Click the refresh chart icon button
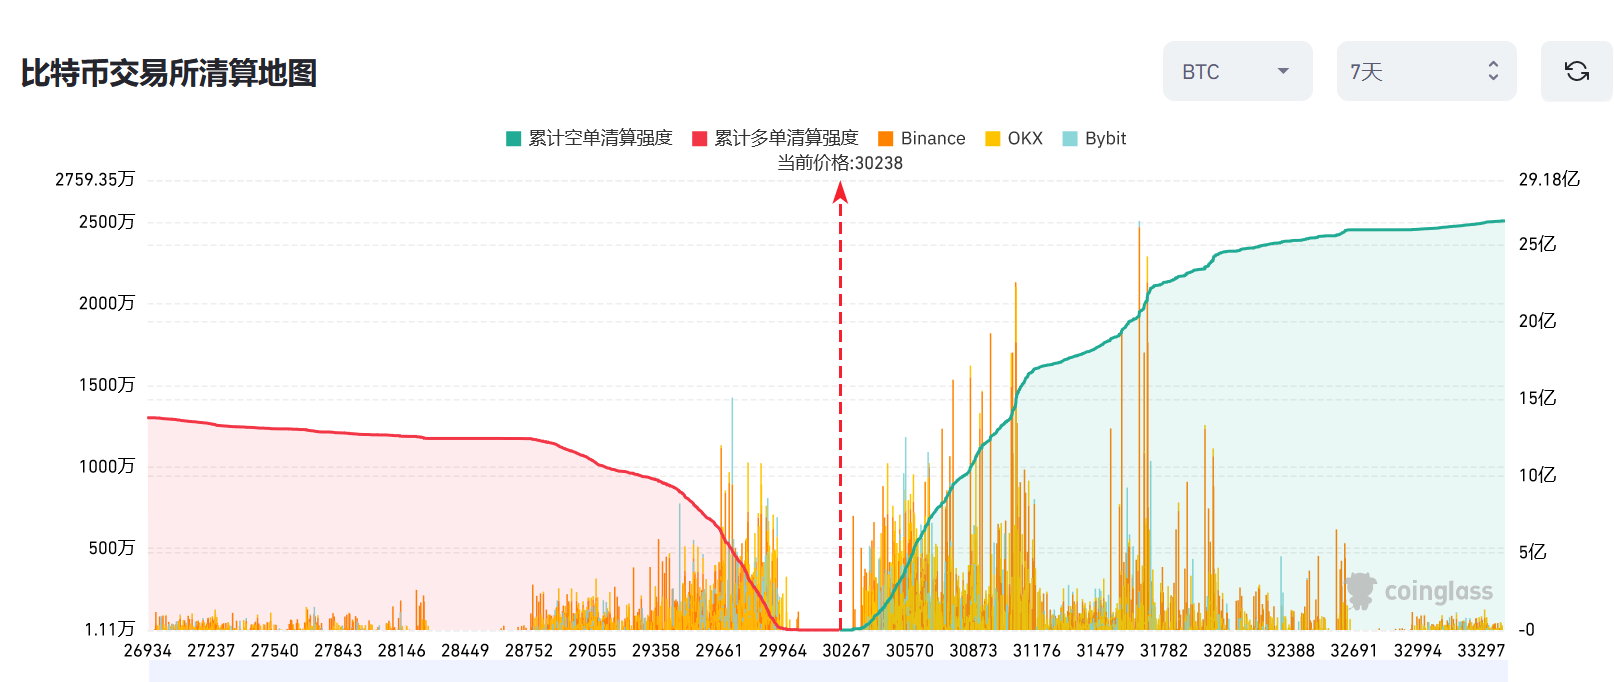 [1576, 71]
